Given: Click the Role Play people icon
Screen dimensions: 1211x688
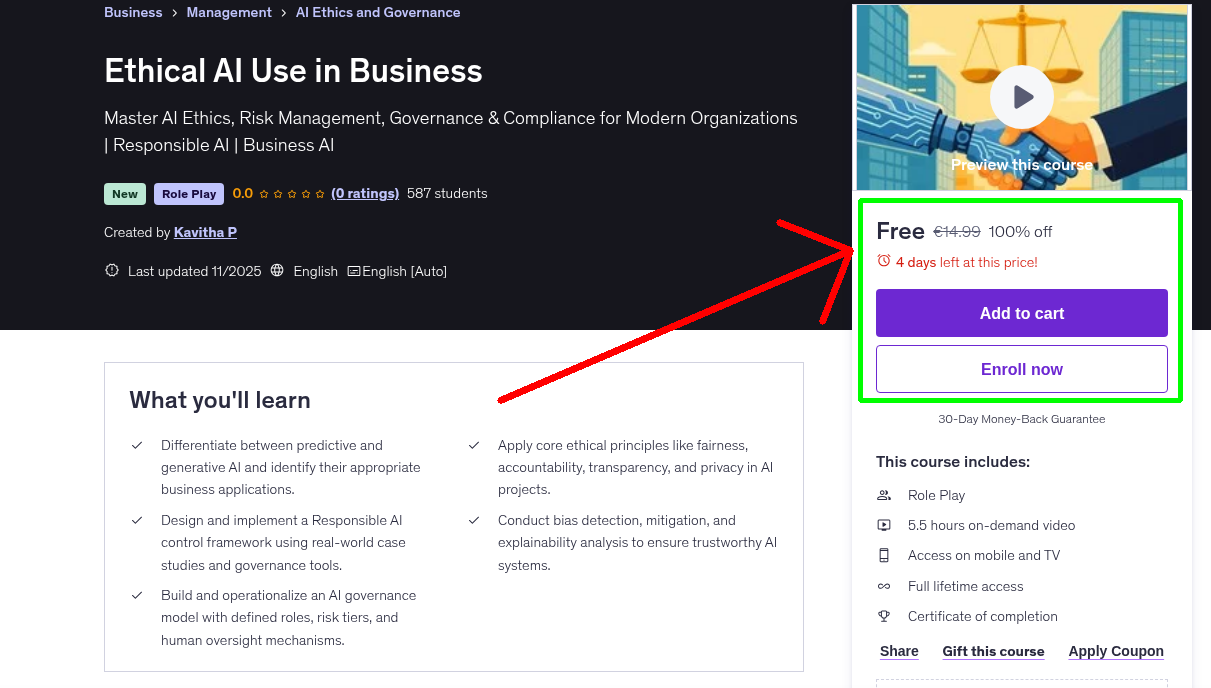Looking at the screenshot, I should 884,494.
